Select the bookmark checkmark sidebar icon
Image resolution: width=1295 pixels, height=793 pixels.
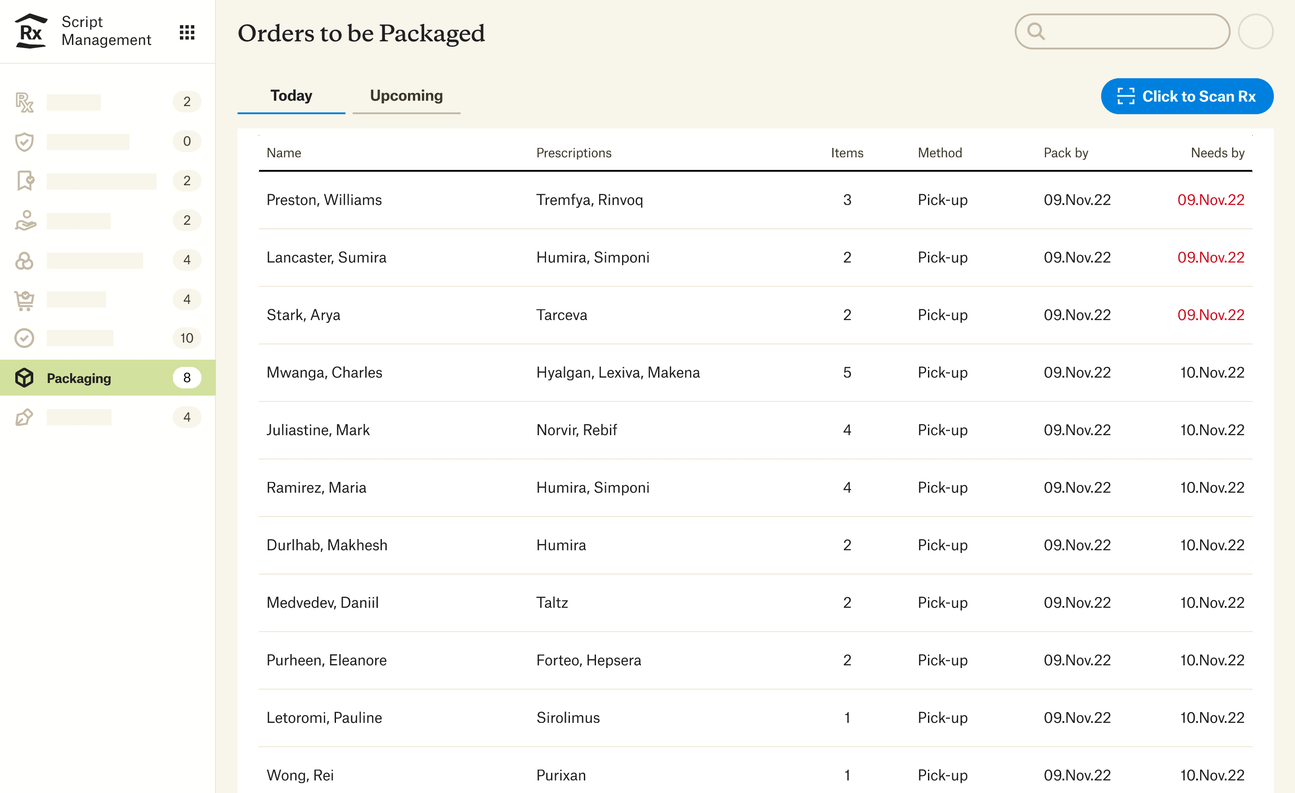tap(25, 181)
